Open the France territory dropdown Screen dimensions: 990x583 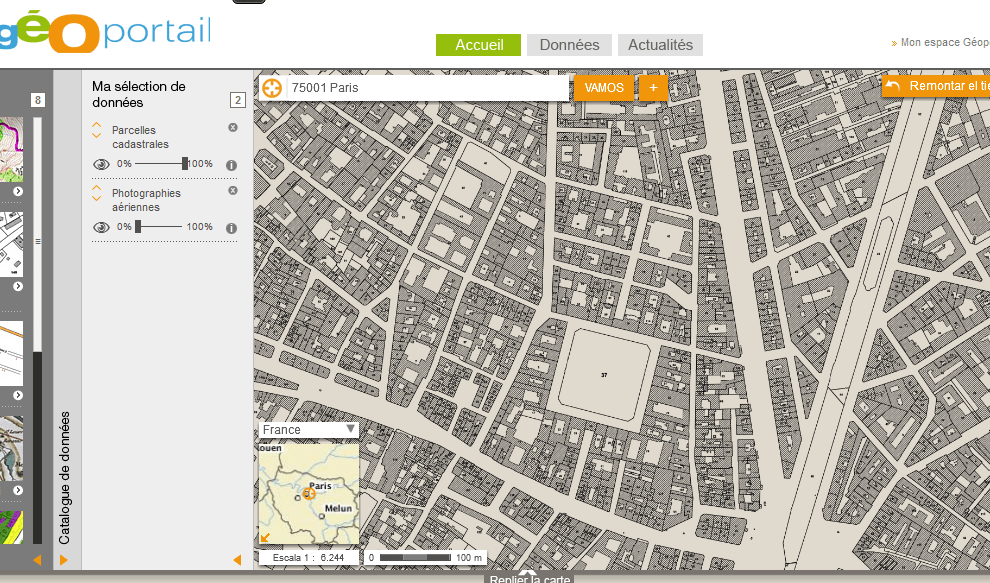click(x=309, y=430)
